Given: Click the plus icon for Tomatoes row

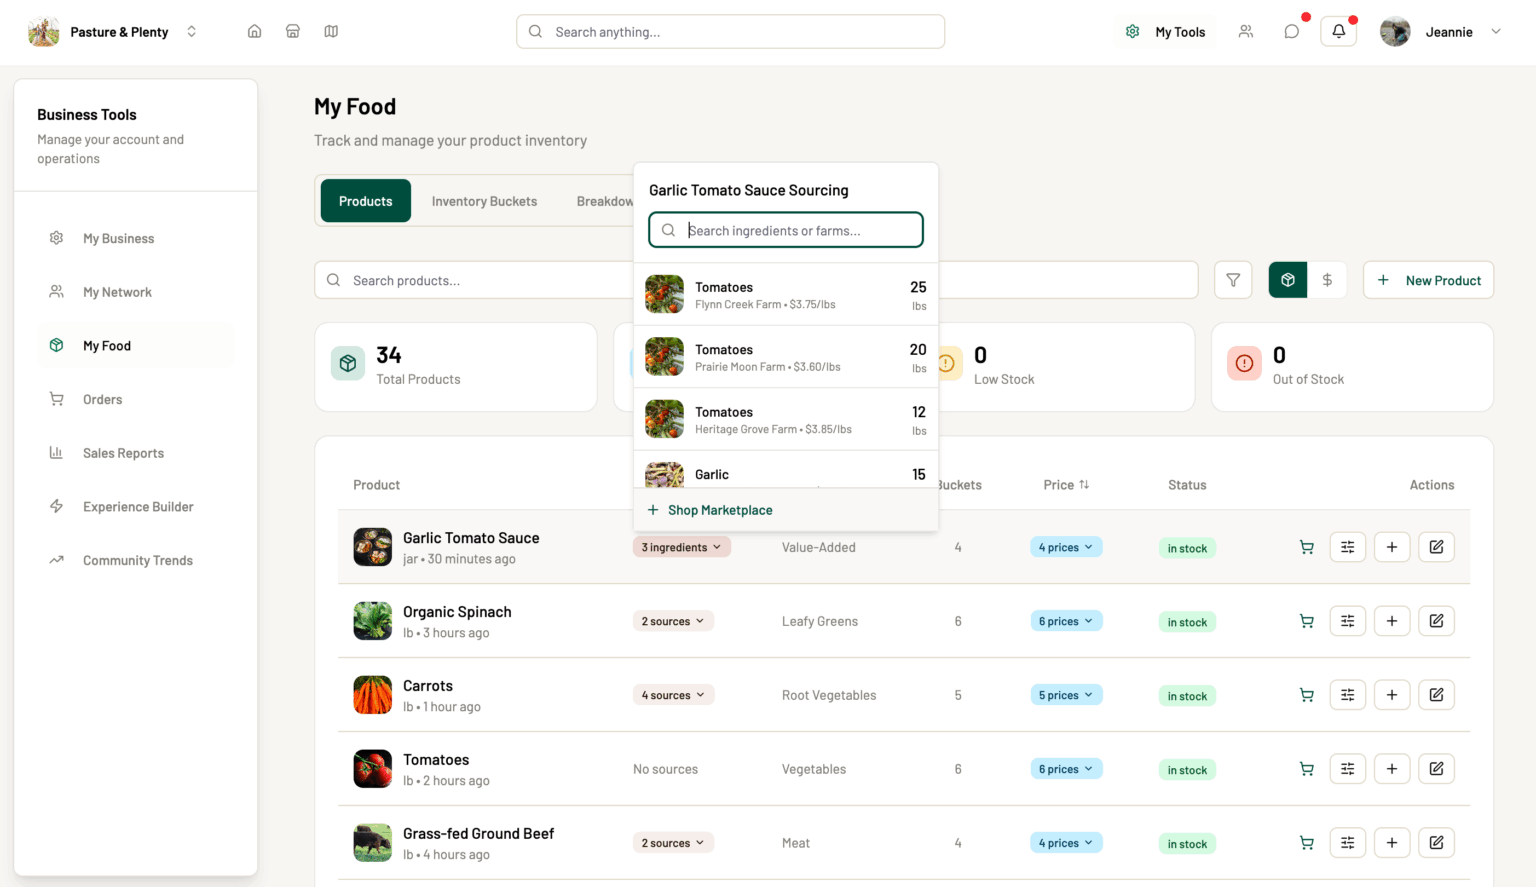Looking at the screenshot, I should click(x=1391, y=769).
